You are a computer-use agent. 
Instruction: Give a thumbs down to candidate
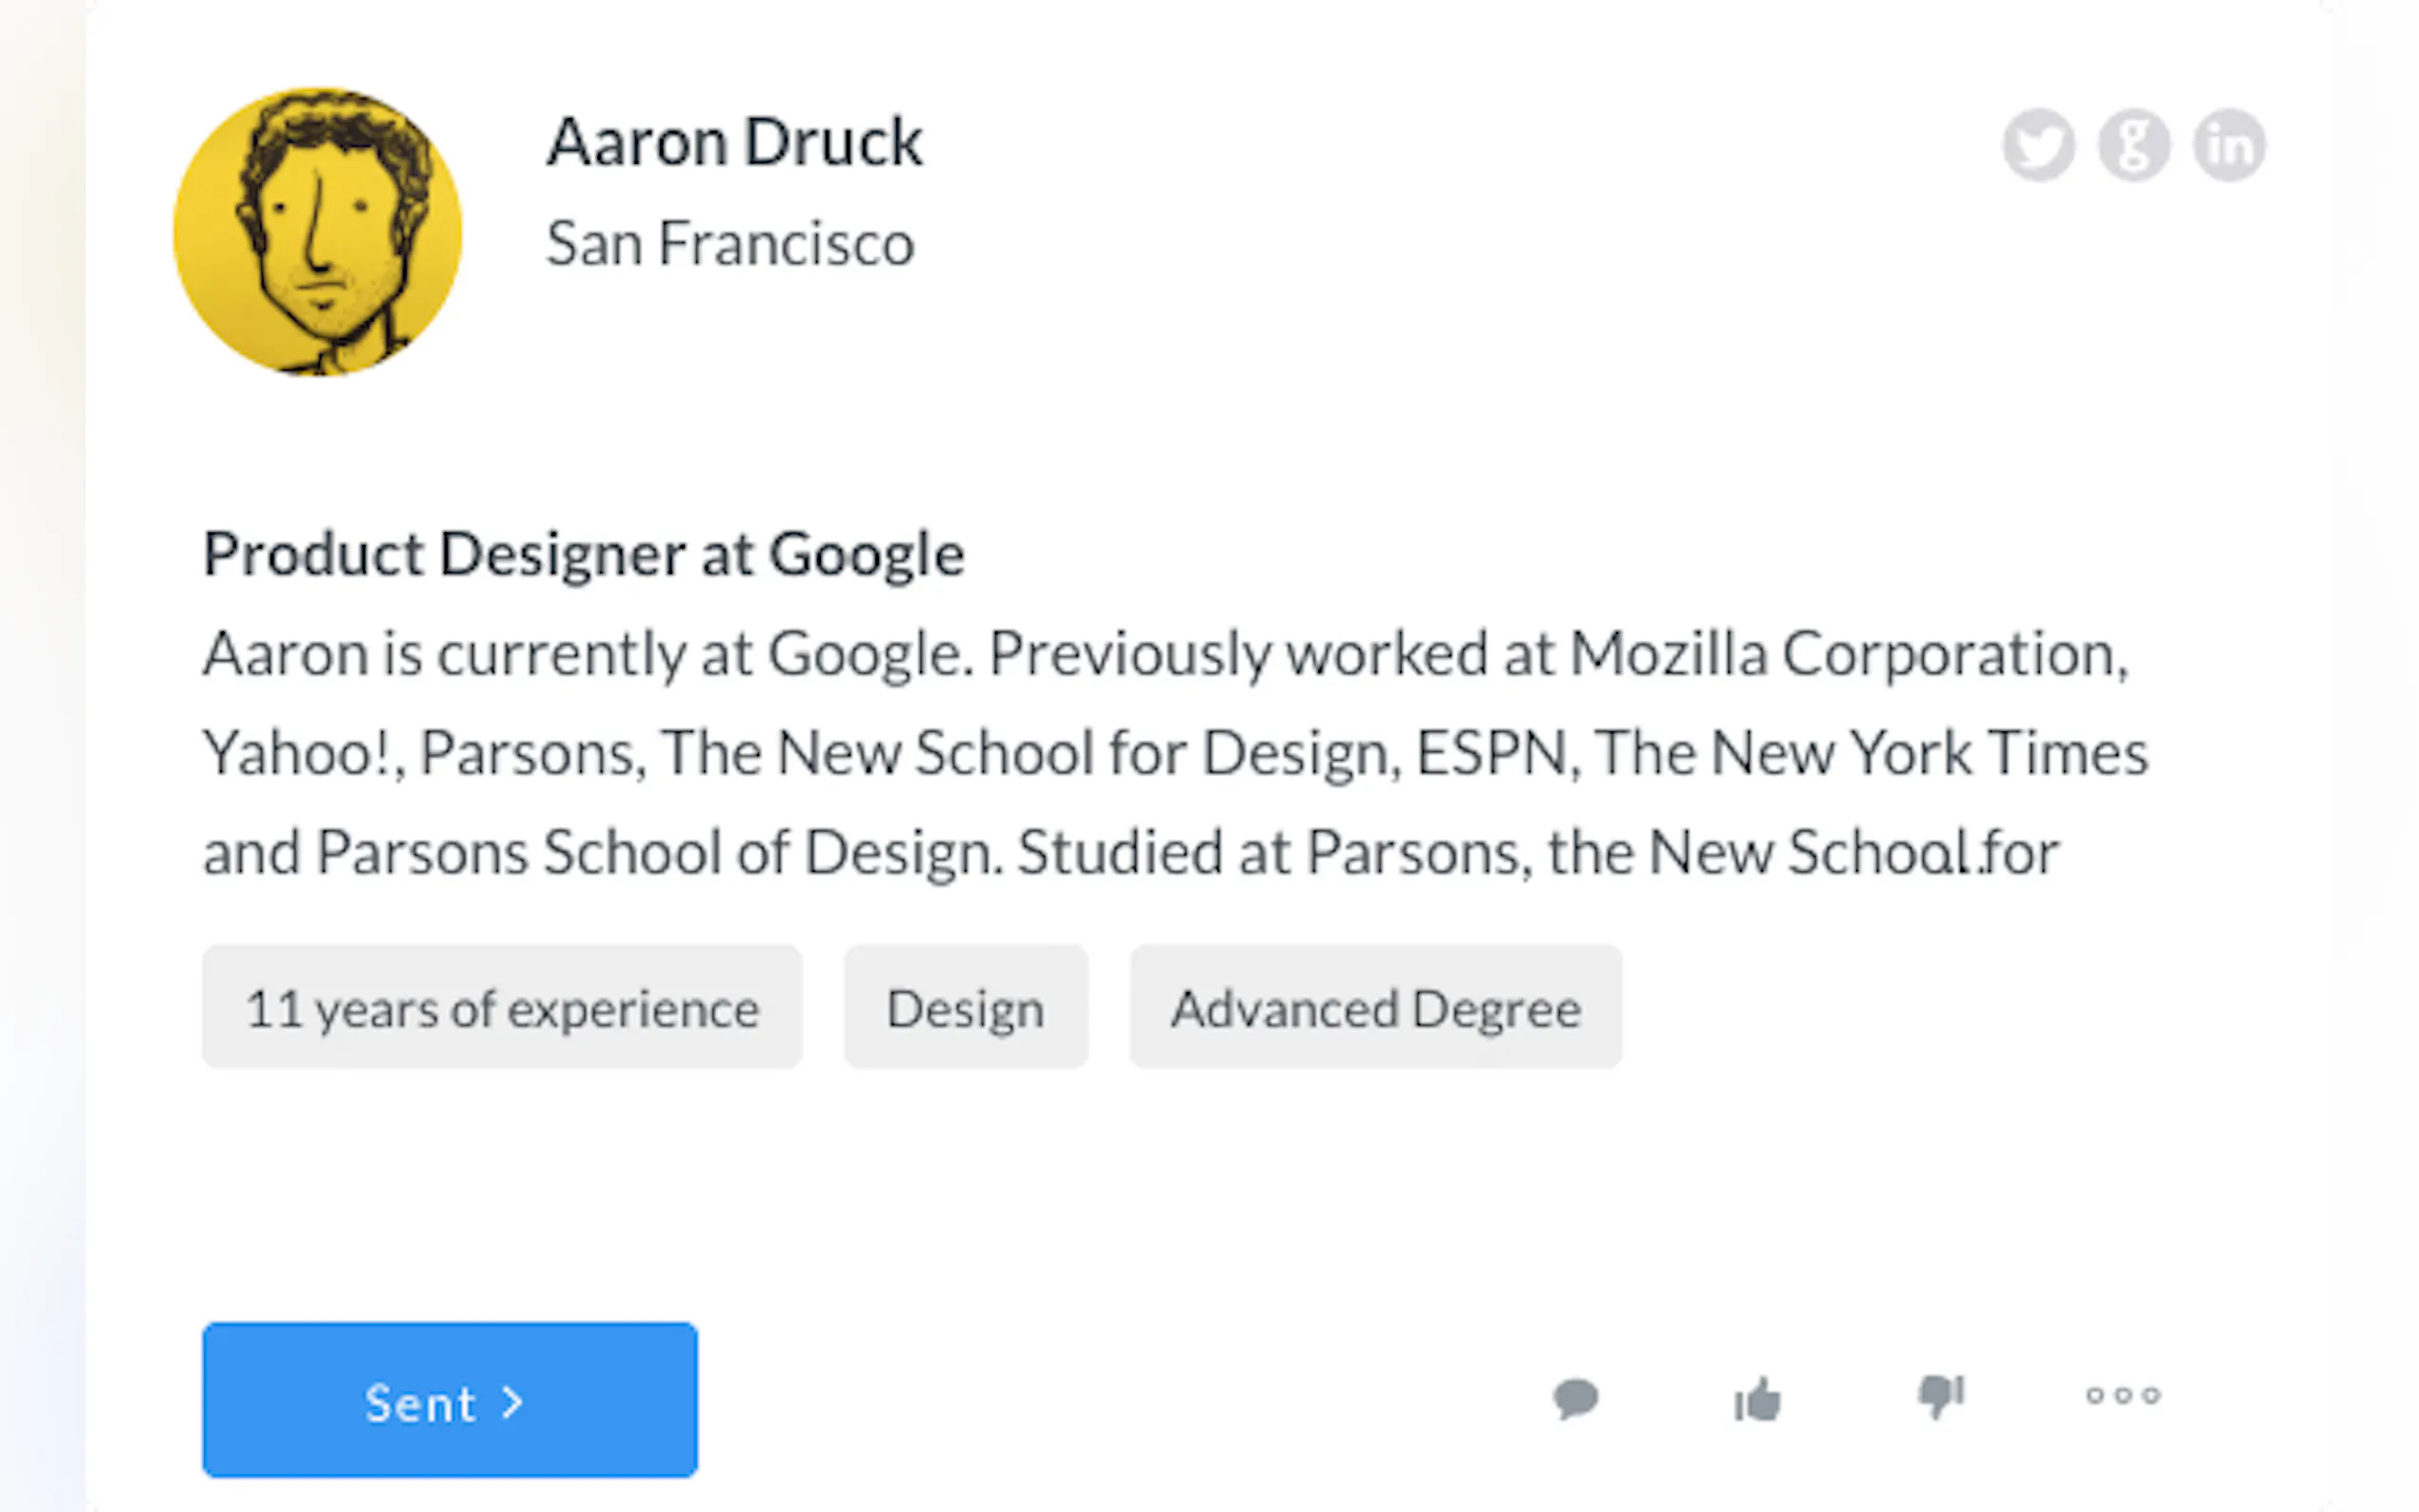click(1941, 1396)
